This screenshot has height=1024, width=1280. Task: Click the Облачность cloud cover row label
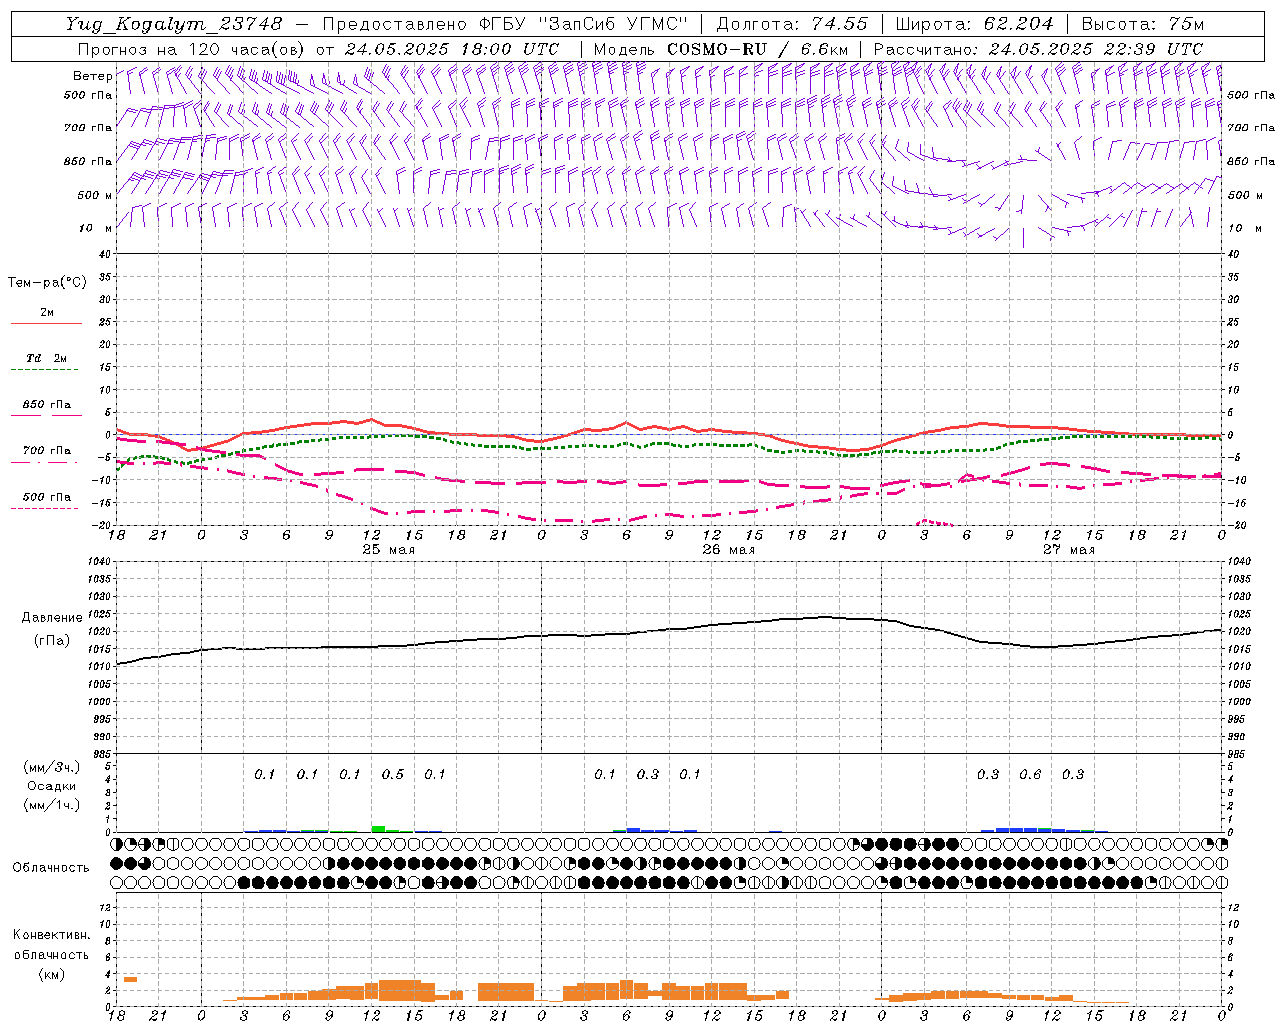coord(51,867)
